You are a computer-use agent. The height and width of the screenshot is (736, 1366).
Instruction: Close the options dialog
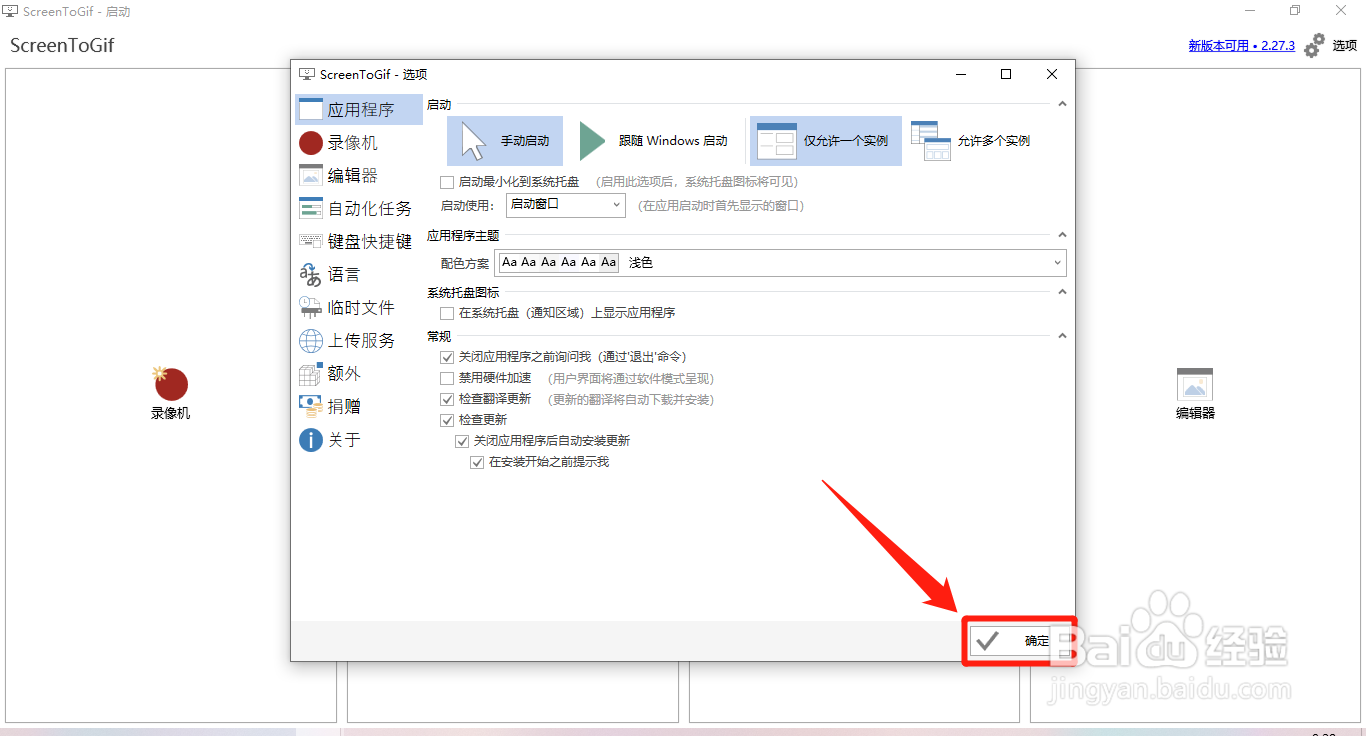pyautogui.click(x=1052, y=74)
